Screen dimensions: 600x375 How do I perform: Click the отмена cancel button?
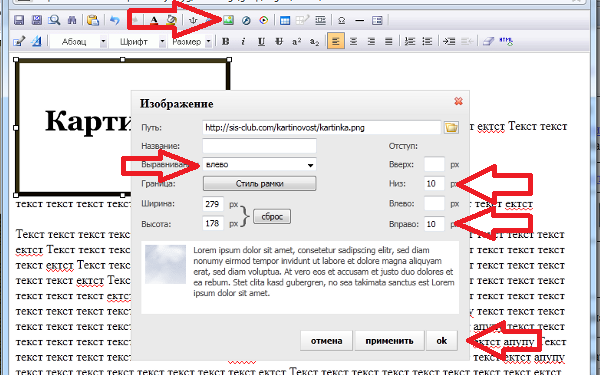[326, 341]
